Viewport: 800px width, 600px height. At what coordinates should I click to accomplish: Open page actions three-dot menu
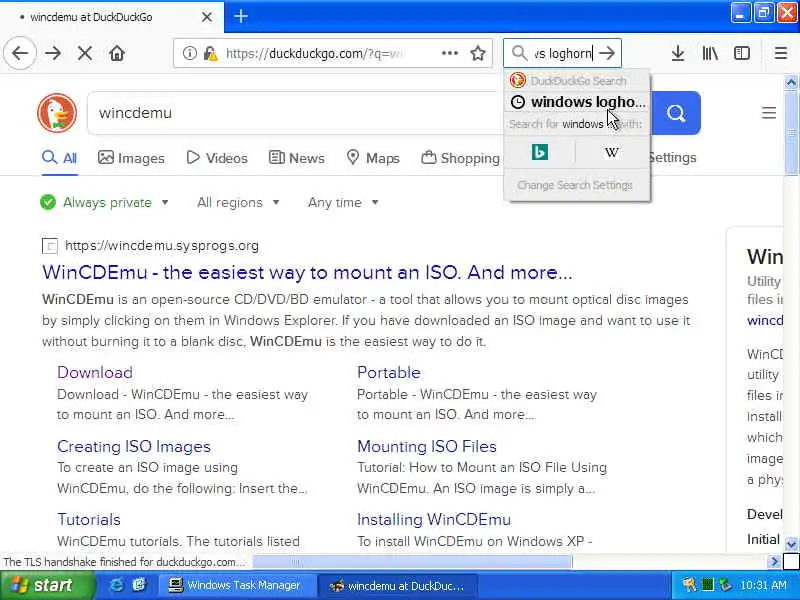pos(449,53)
